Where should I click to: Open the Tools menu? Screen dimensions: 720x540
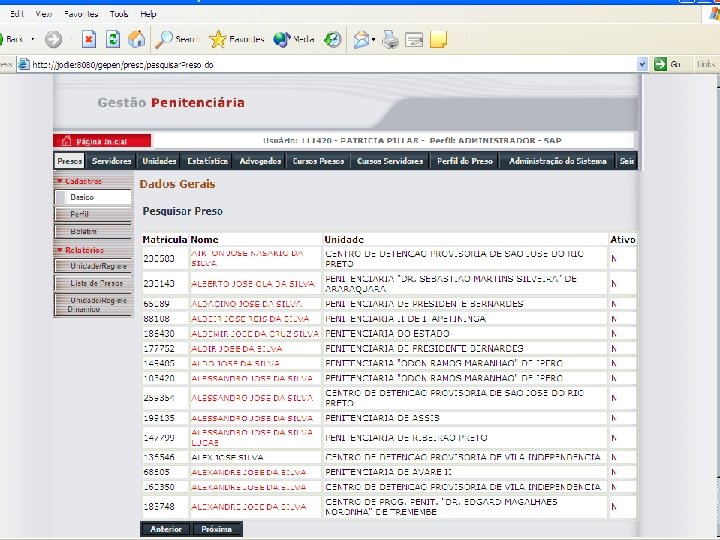pyautogui.click(x=119, y=14)
